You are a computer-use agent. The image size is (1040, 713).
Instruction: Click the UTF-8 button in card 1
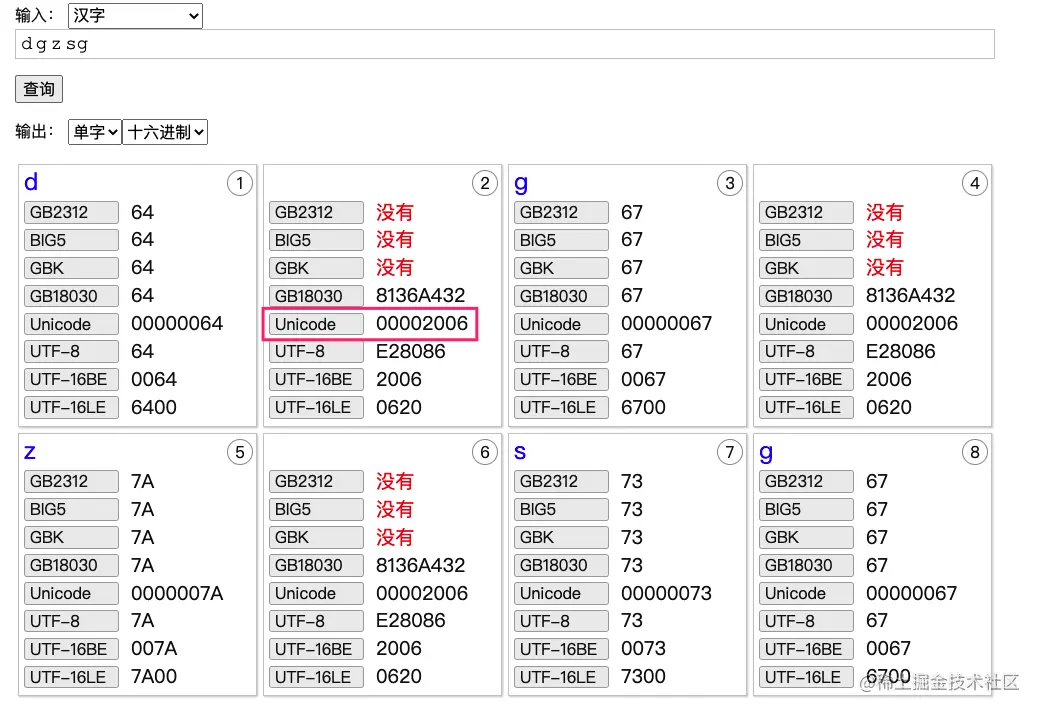point(72,352)
